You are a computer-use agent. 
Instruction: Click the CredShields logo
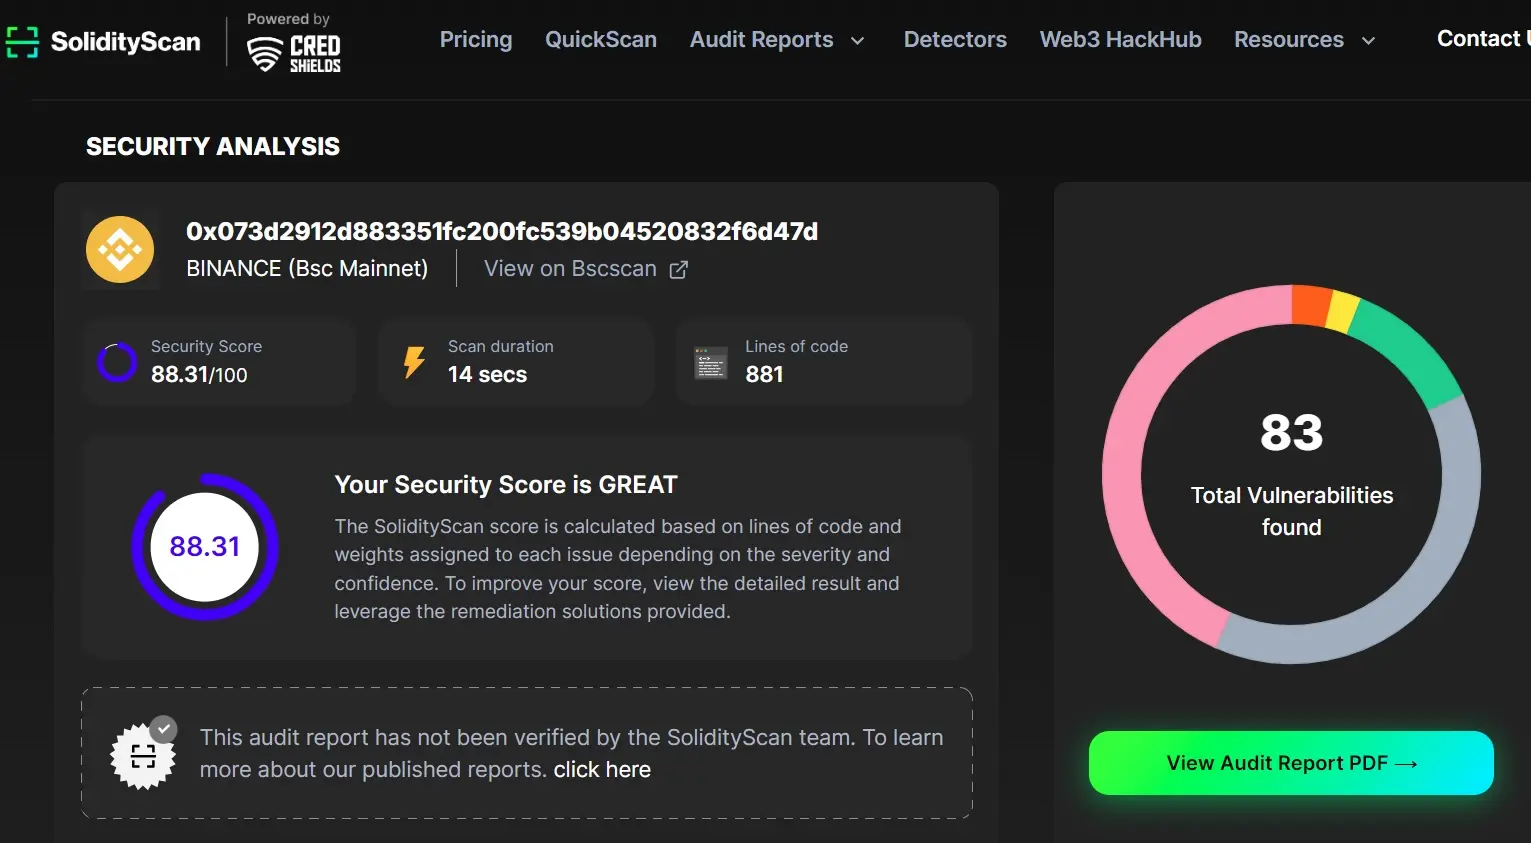tap(294, 54)
